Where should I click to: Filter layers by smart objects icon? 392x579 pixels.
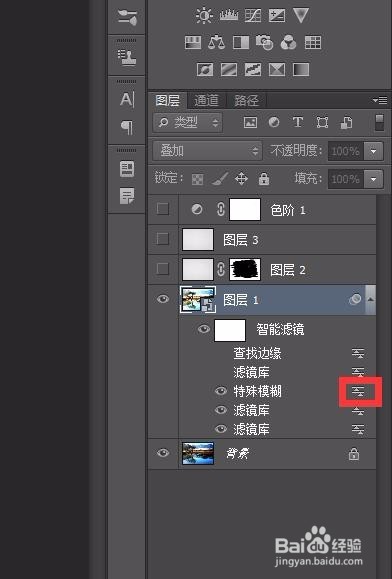(x=346, y=123)
